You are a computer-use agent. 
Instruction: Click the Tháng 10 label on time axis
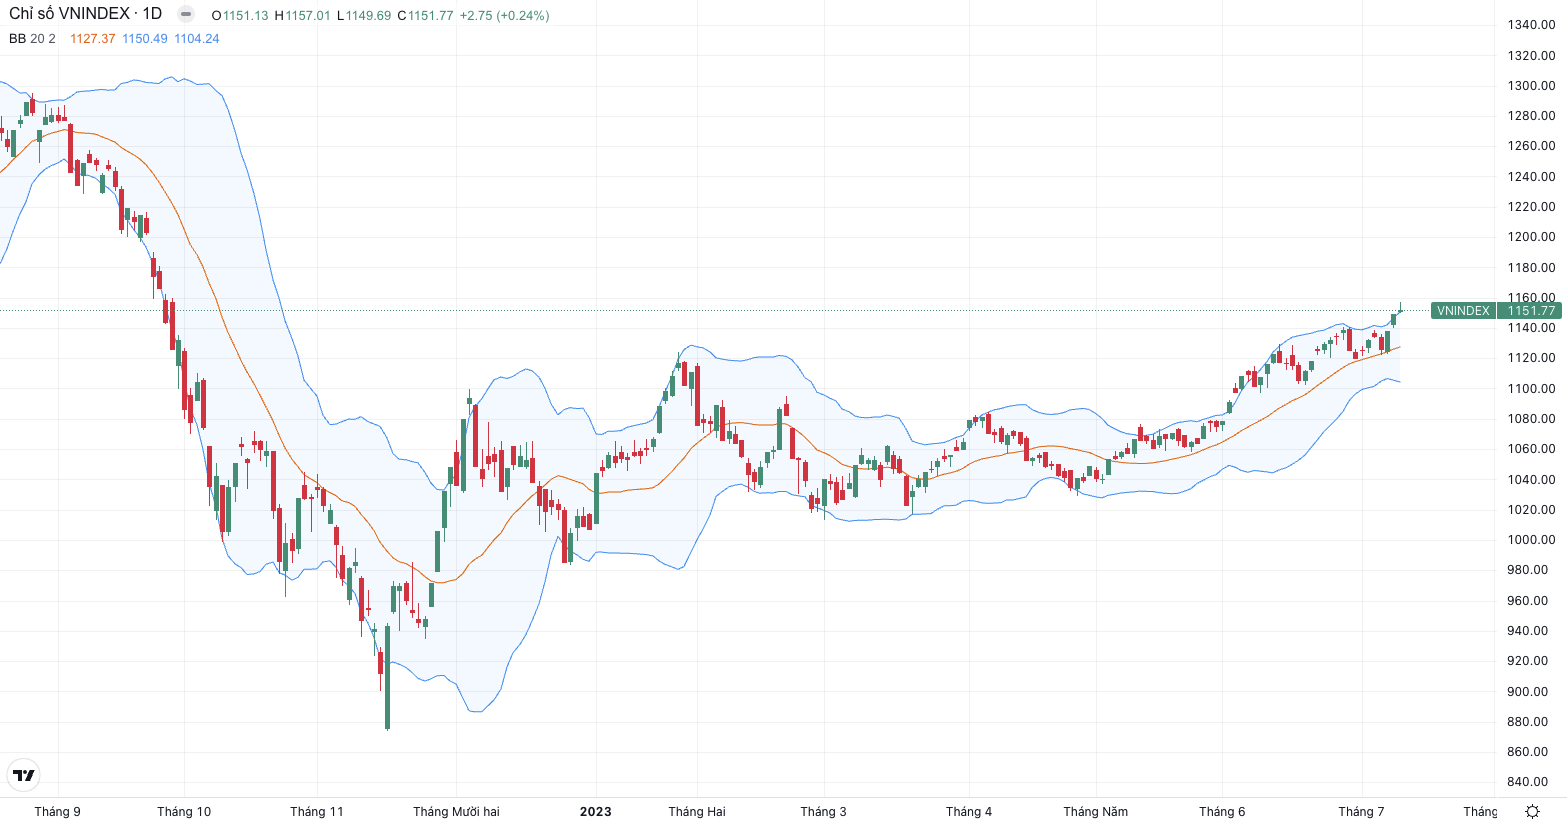[x=184, y=811]
